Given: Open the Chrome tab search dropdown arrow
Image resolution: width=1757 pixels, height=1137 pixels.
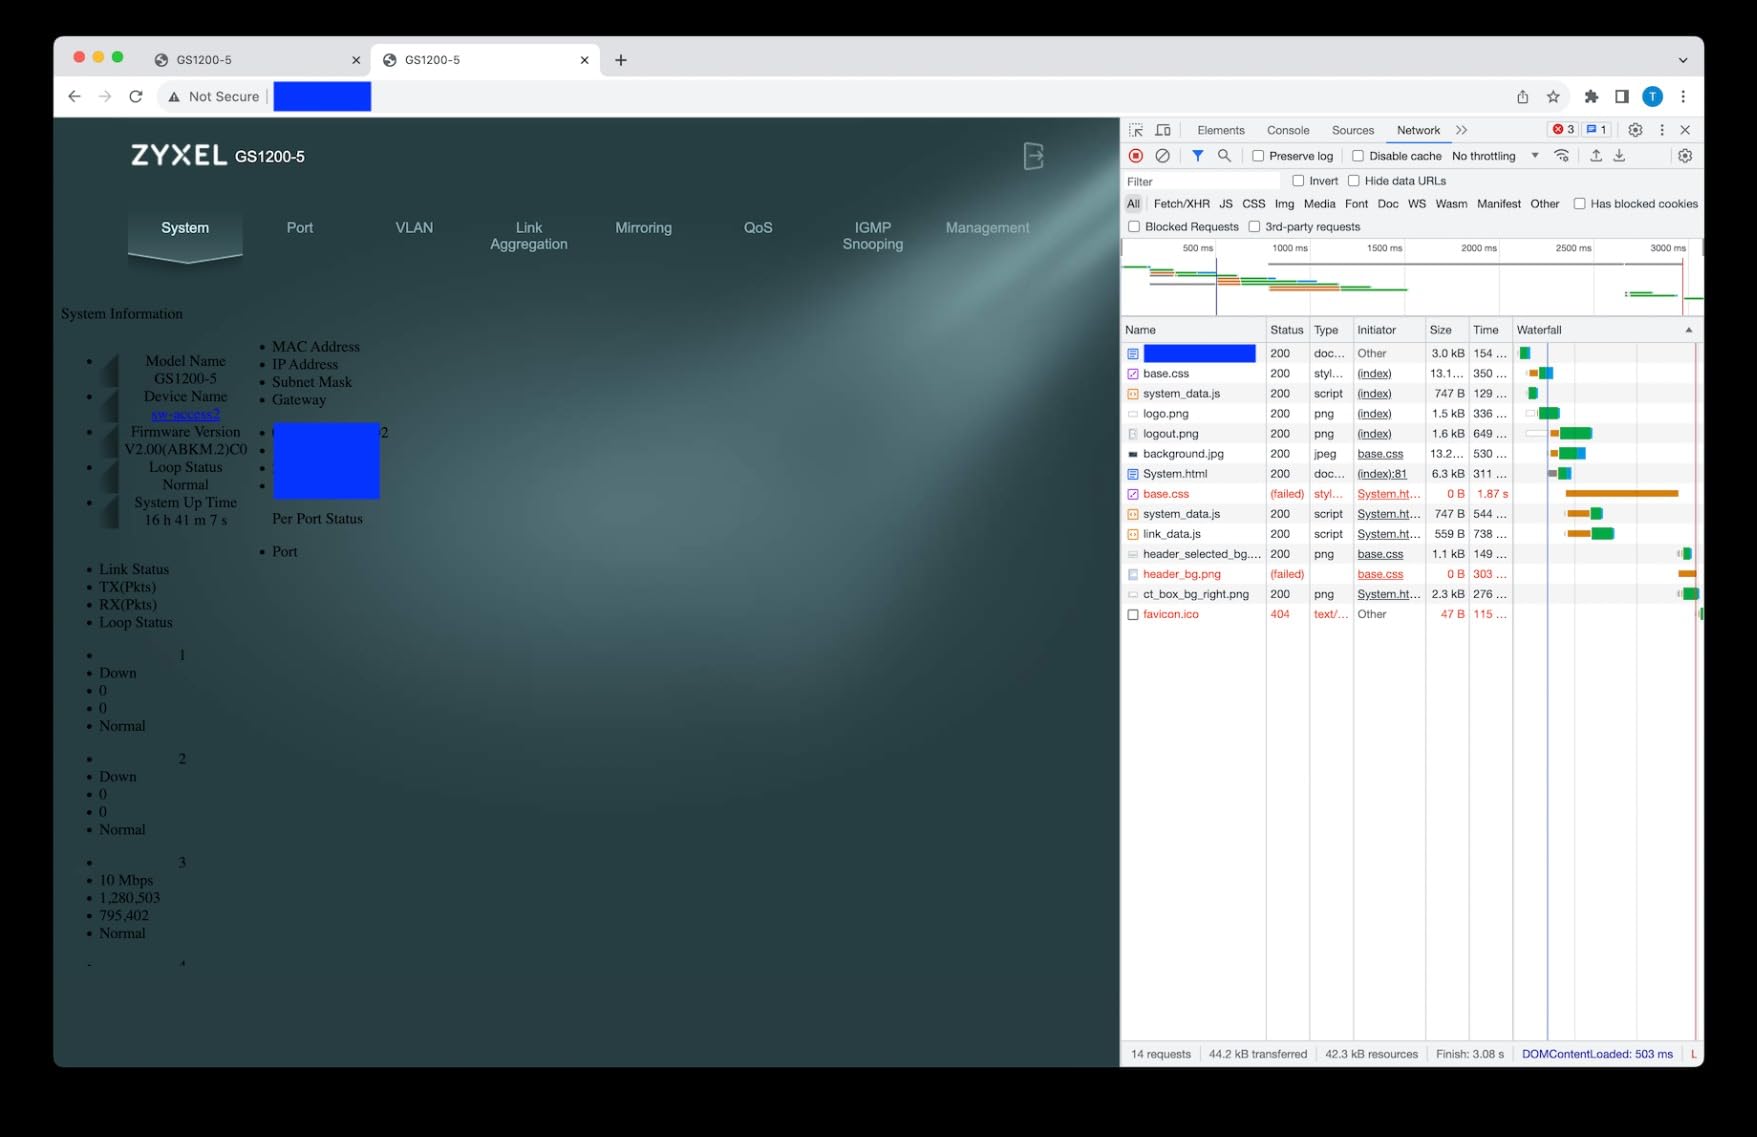Looking at the screenshot, I should (1683, 60).
